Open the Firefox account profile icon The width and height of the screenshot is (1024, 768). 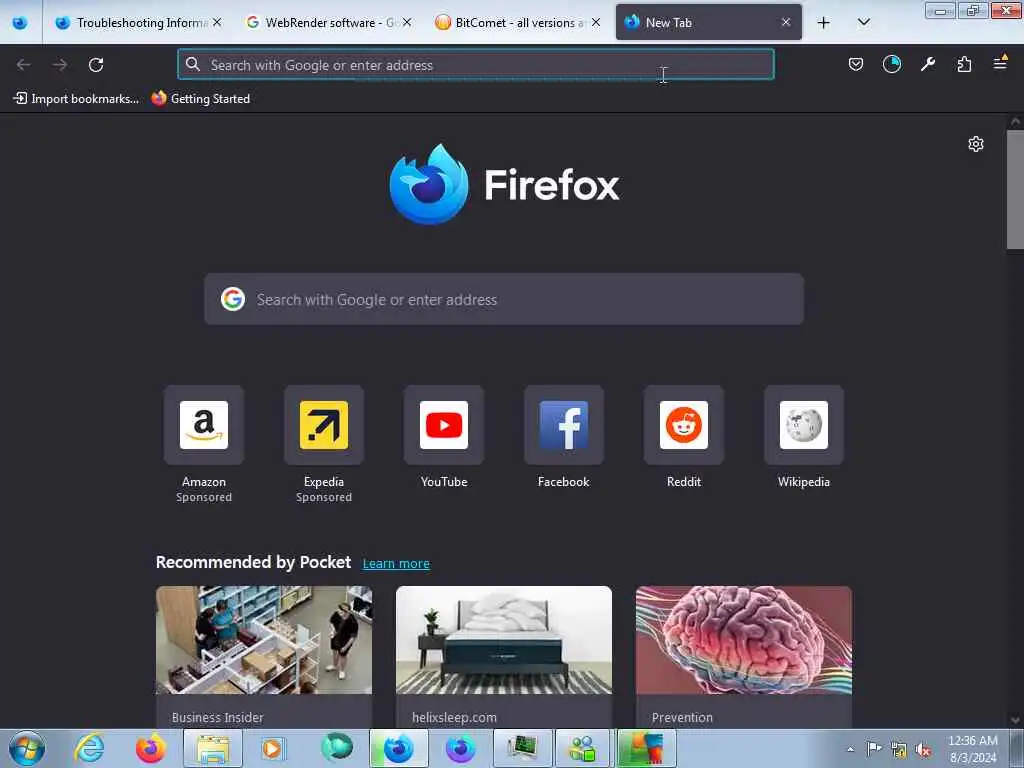tap(891, 65)
